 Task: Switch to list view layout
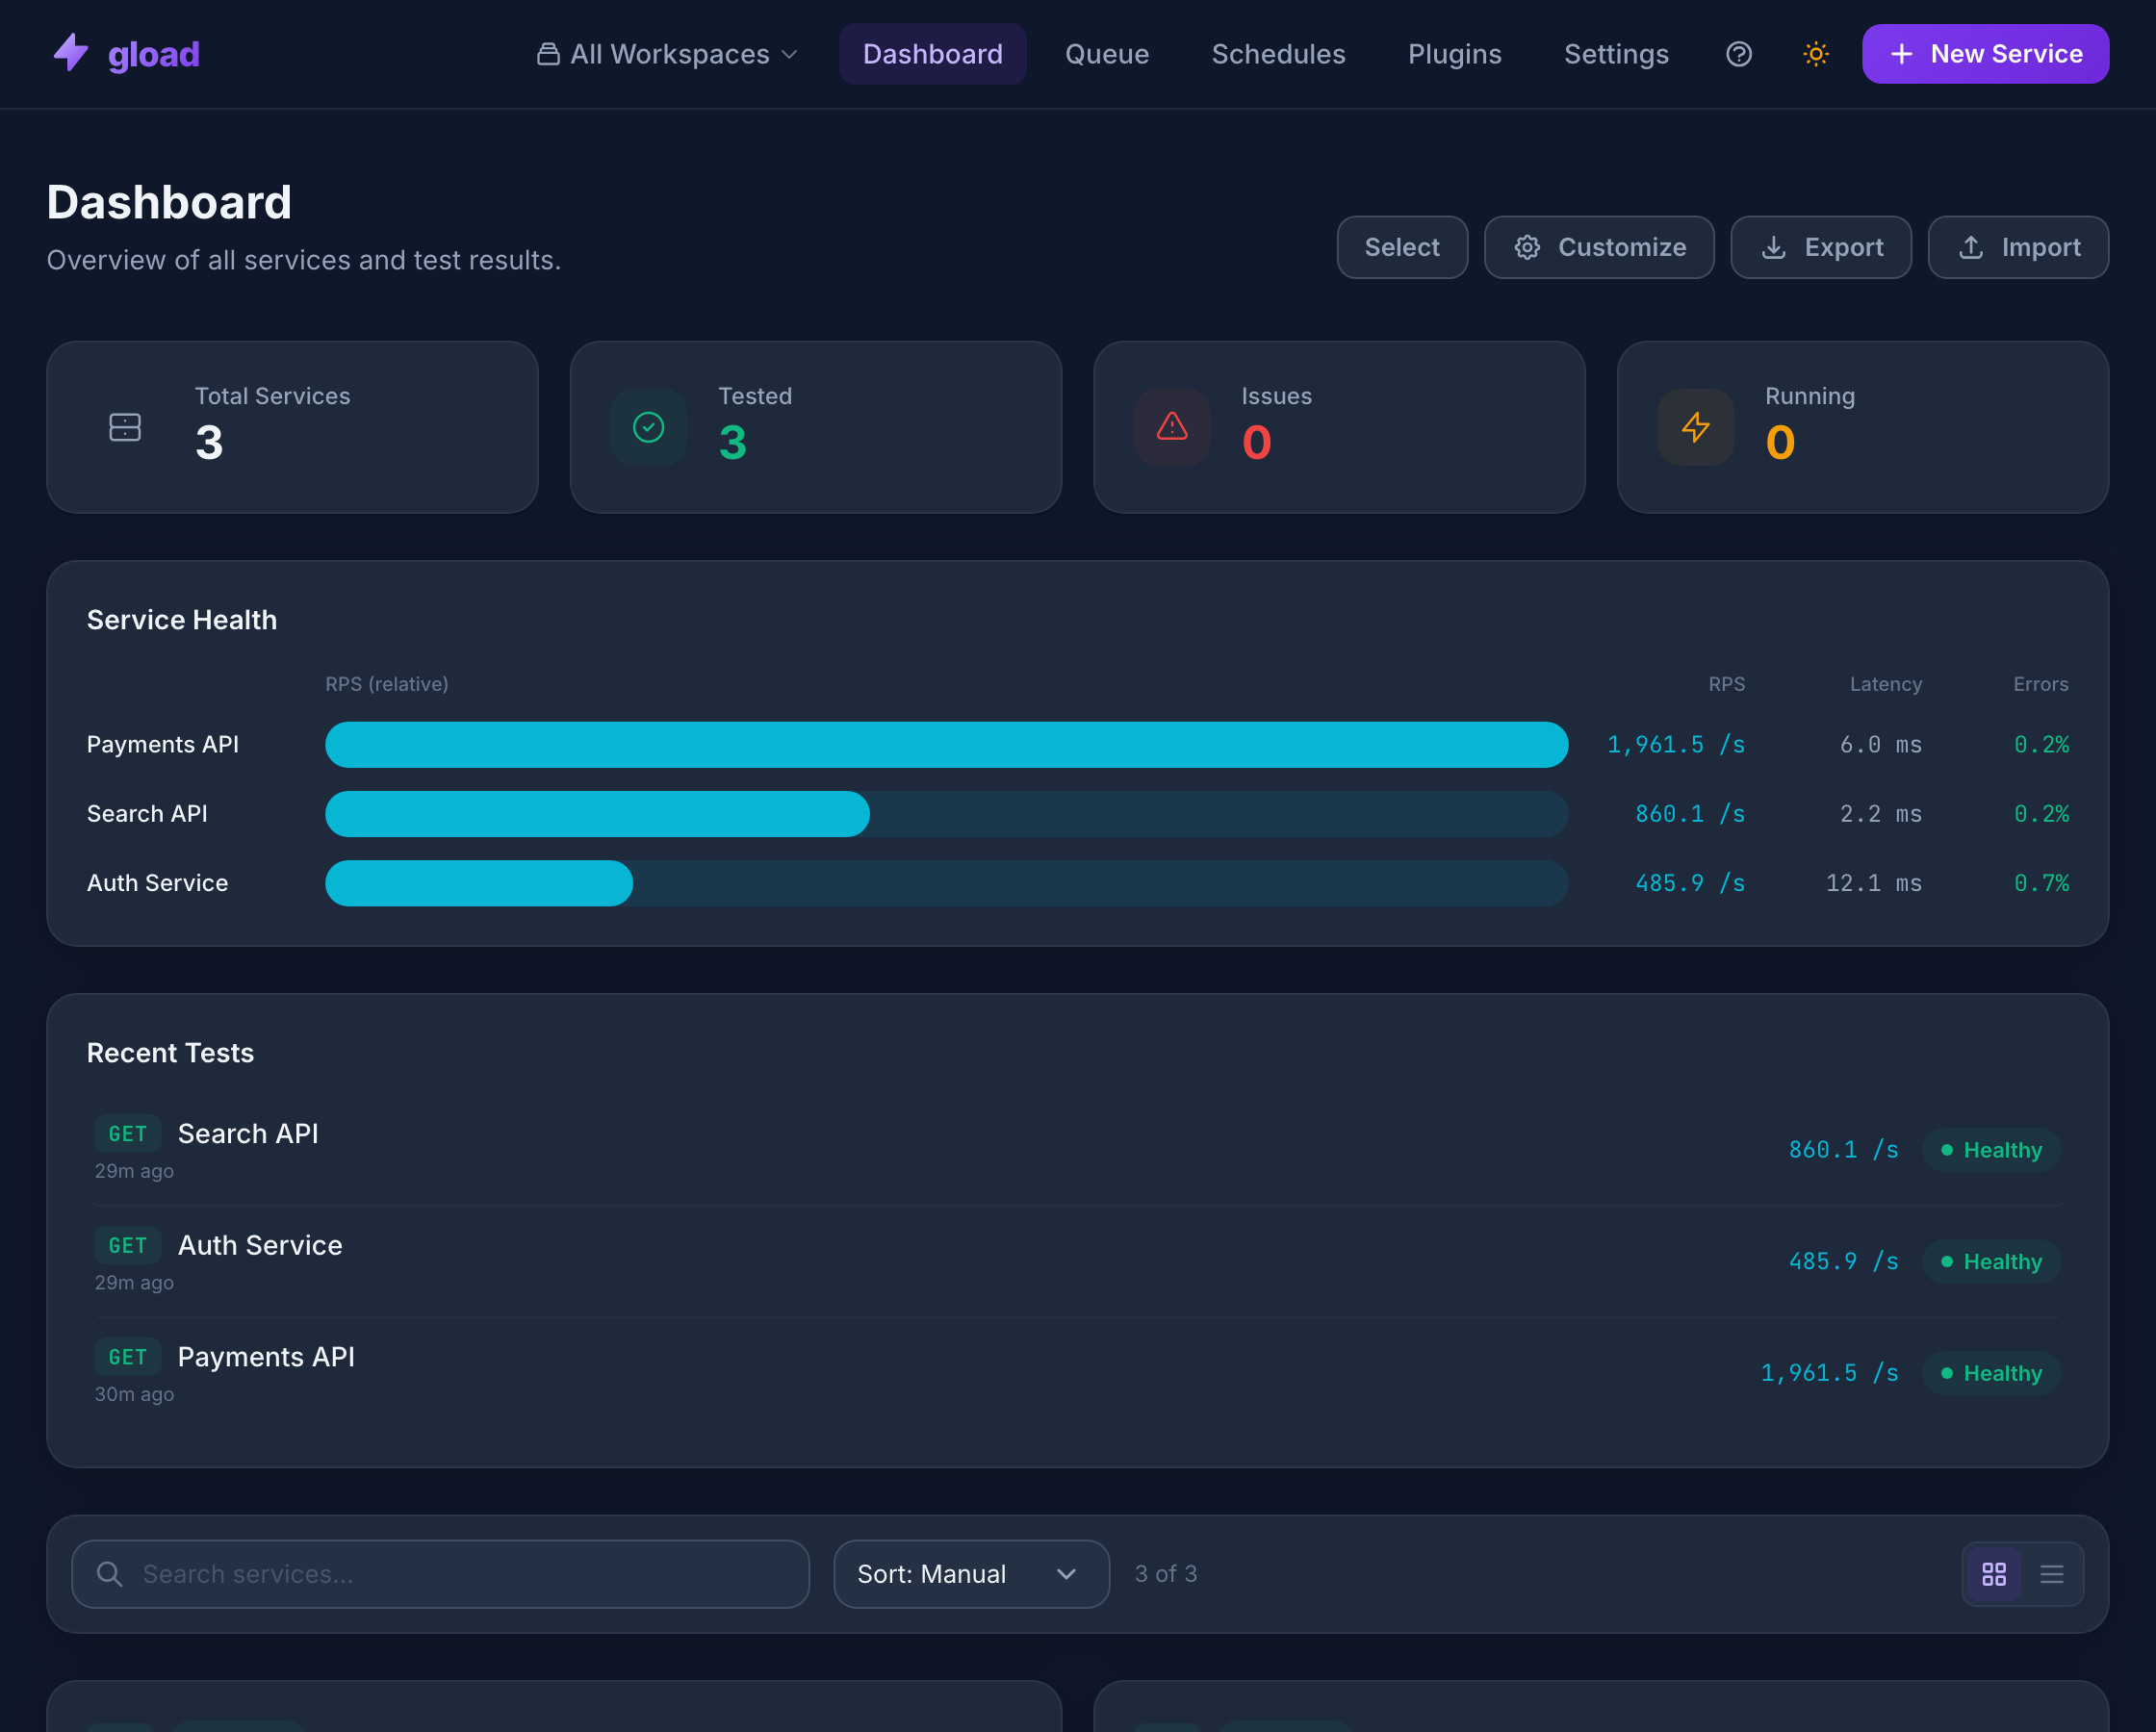pyautogui.click(x=2051, y=1574)
